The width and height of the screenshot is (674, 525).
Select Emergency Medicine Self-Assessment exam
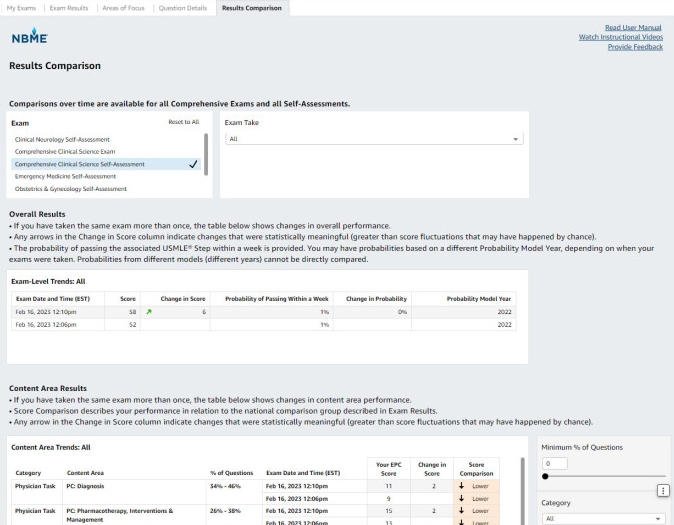coord(65,176)
